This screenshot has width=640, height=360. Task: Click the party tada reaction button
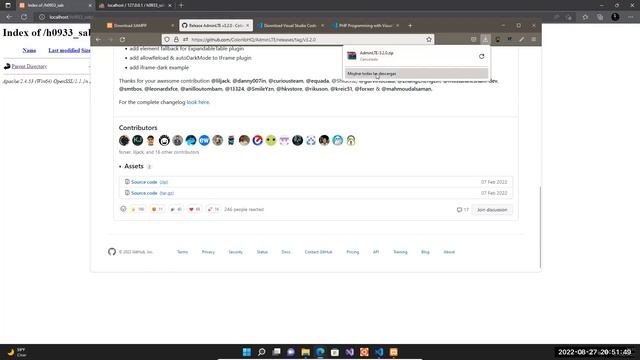(176, 209)
